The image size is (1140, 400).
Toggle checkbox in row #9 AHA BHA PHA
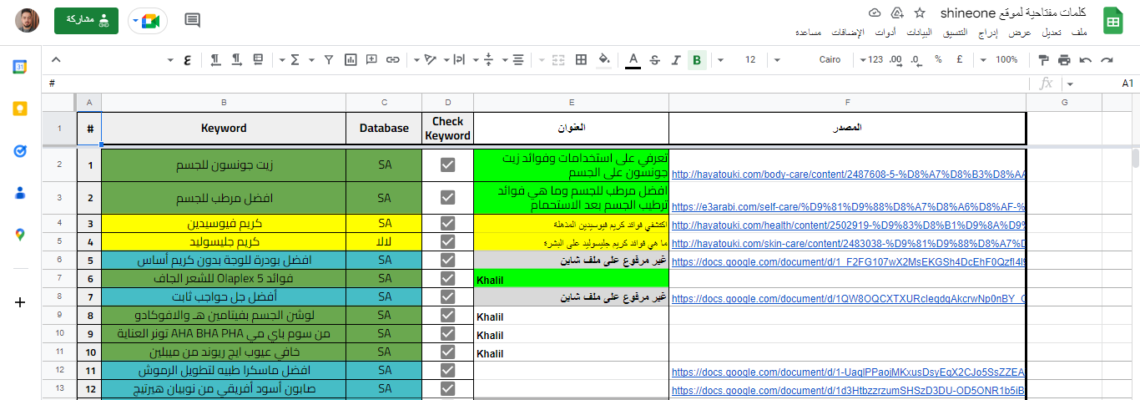click(448, 335)
